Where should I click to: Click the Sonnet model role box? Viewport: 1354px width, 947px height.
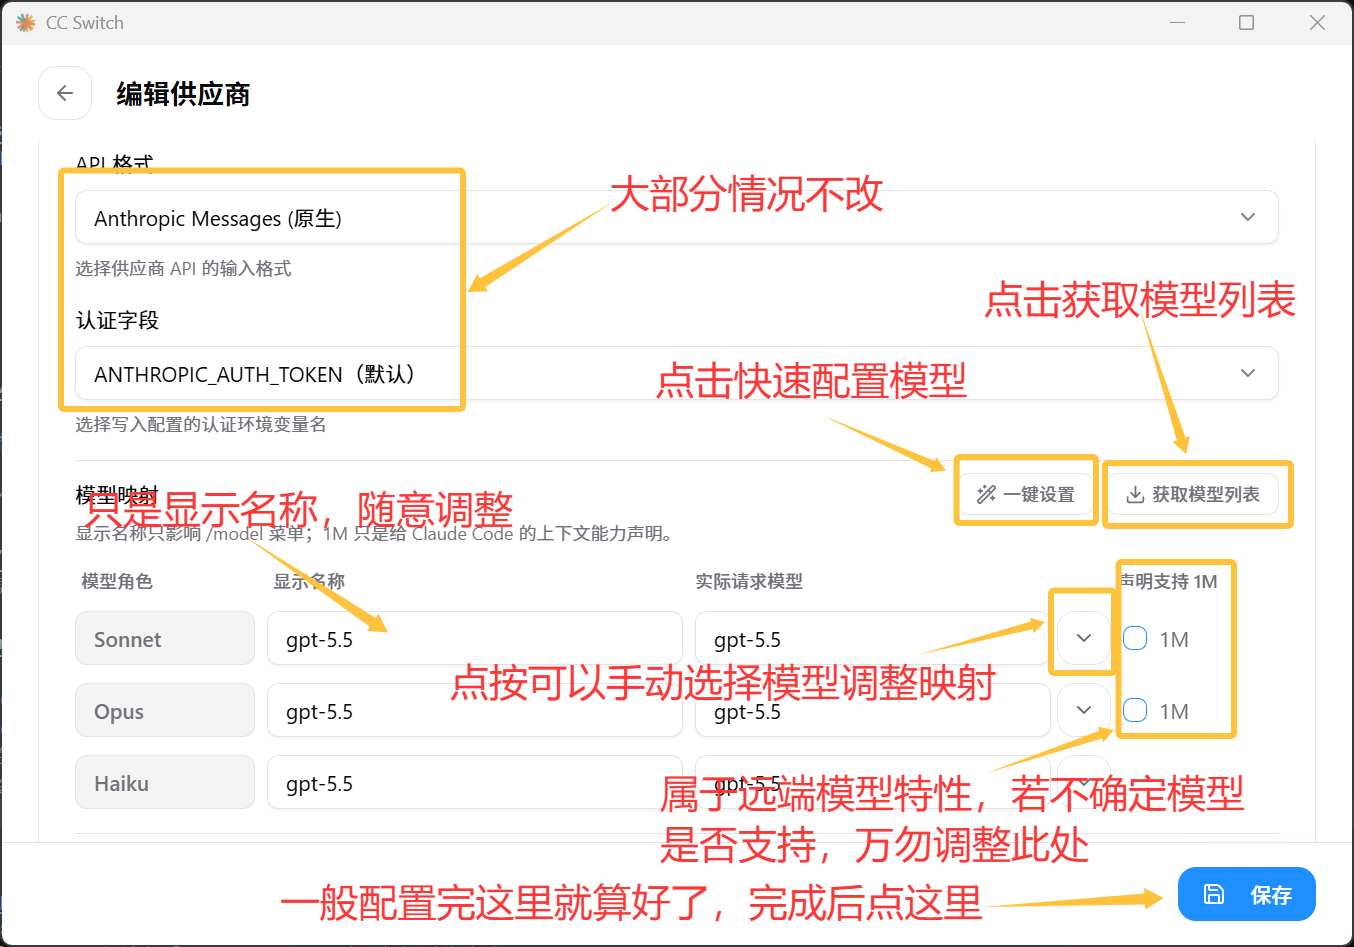coord(165,638)
